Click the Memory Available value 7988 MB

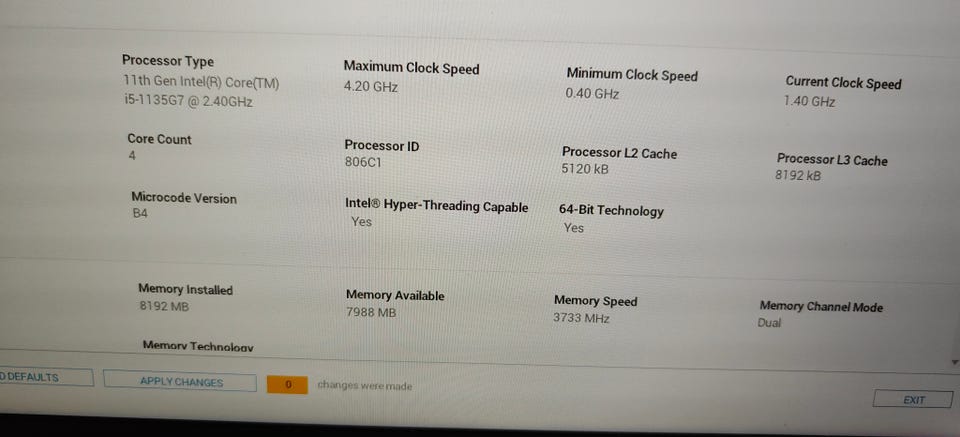pos(371,313)
